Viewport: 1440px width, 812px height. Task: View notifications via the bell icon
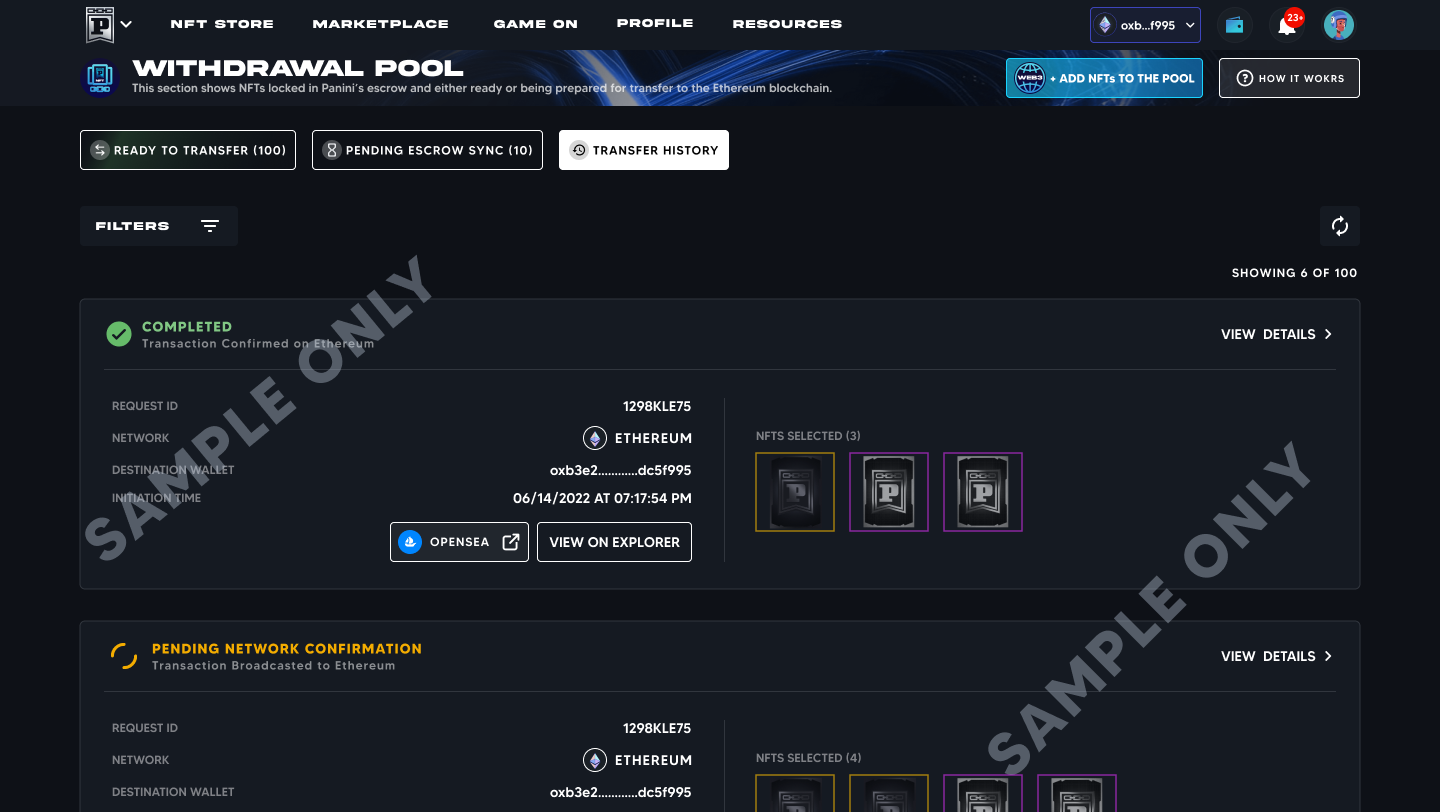tap(1287, 25)
